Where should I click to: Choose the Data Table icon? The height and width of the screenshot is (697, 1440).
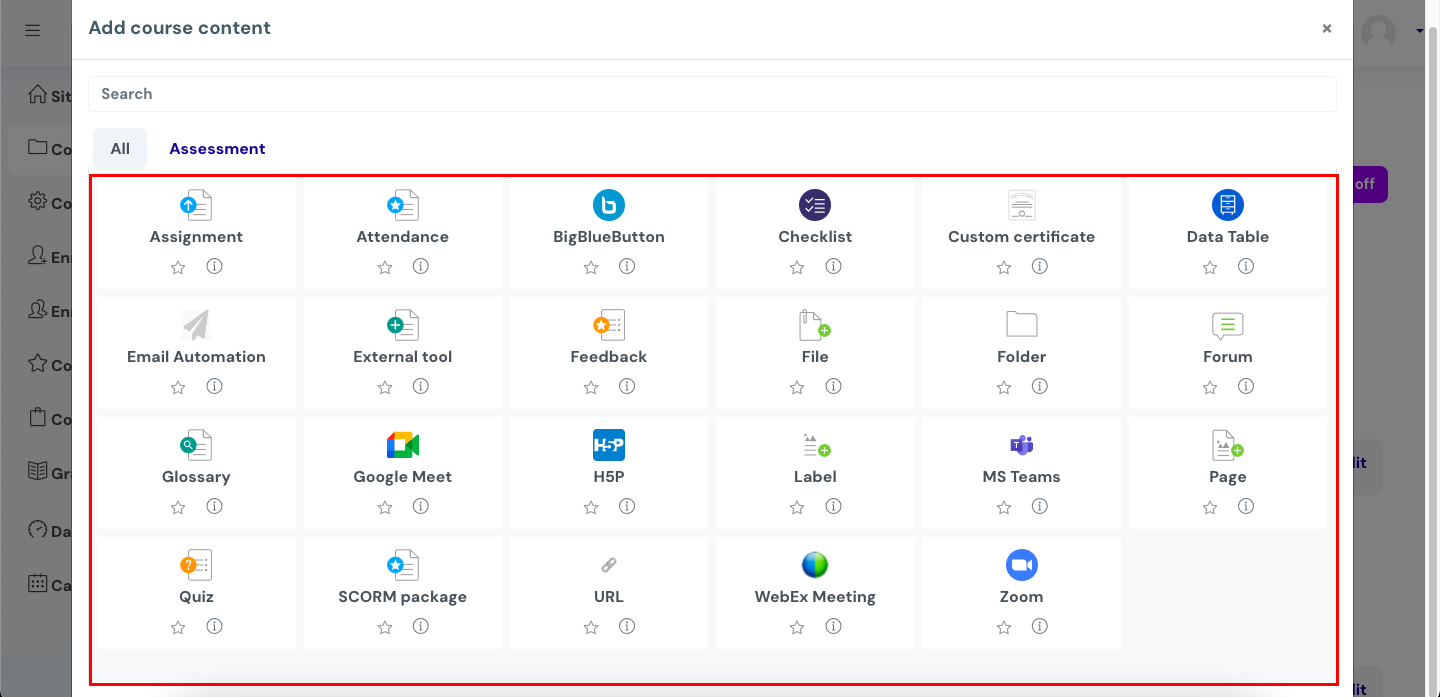point(1228,205)
